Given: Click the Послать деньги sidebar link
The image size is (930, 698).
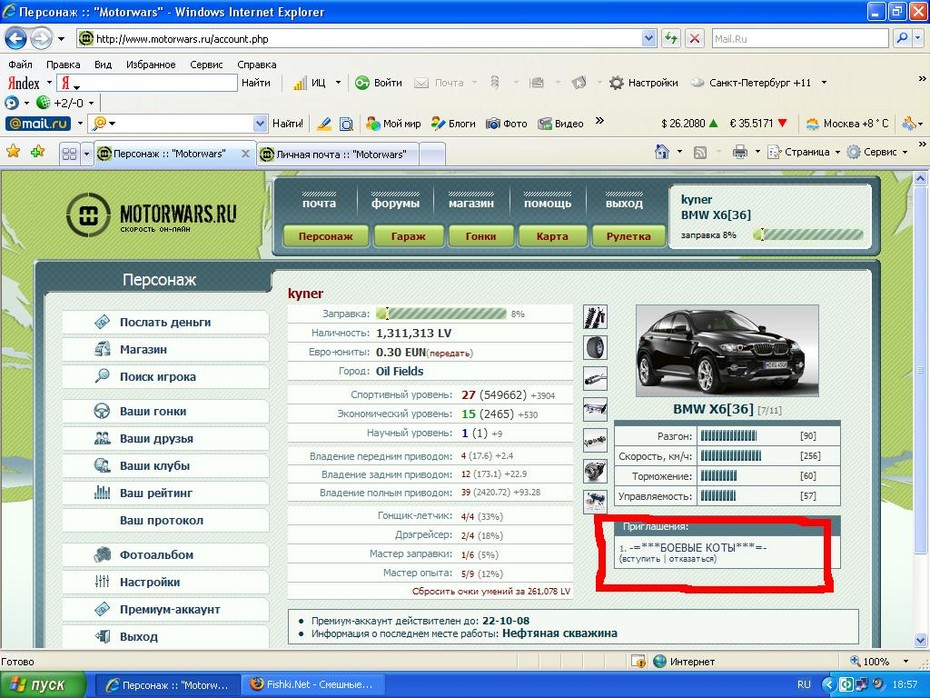Looking at the screenshot, I should tap(165, 323).
